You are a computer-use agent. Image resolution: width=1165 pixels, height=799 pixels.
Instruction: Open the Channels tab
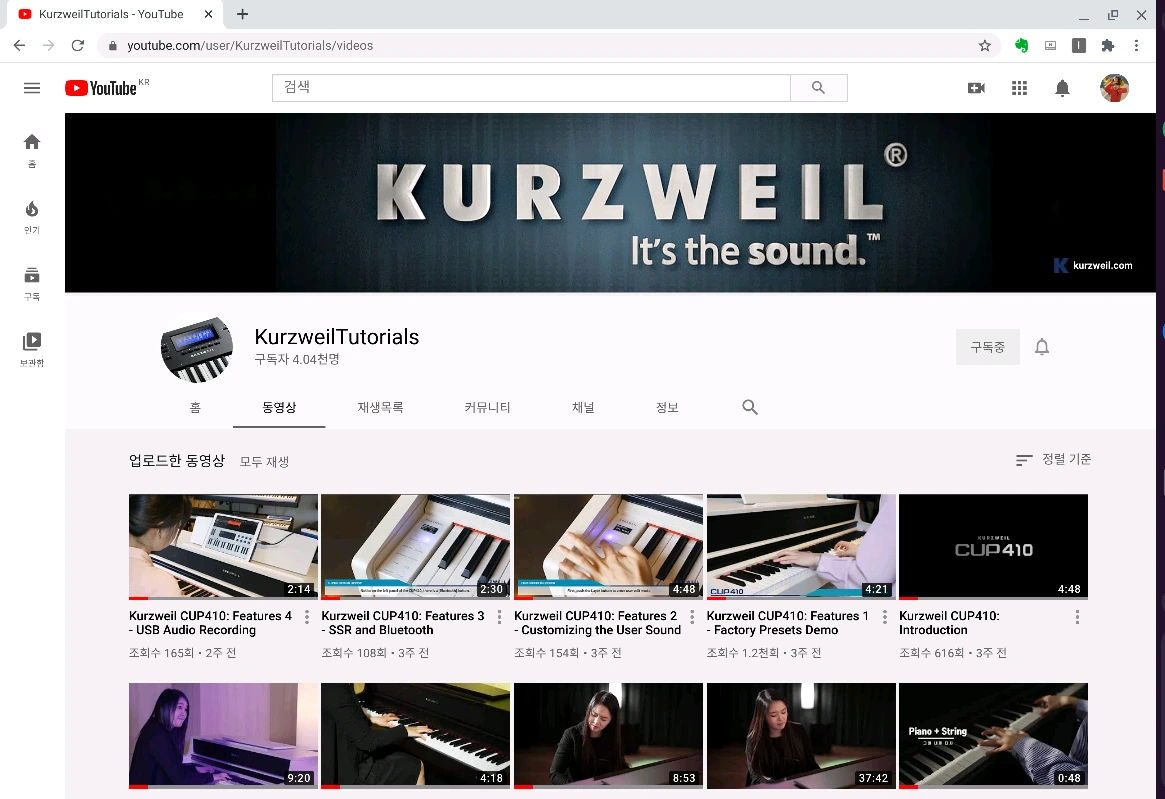click(583, 407)
